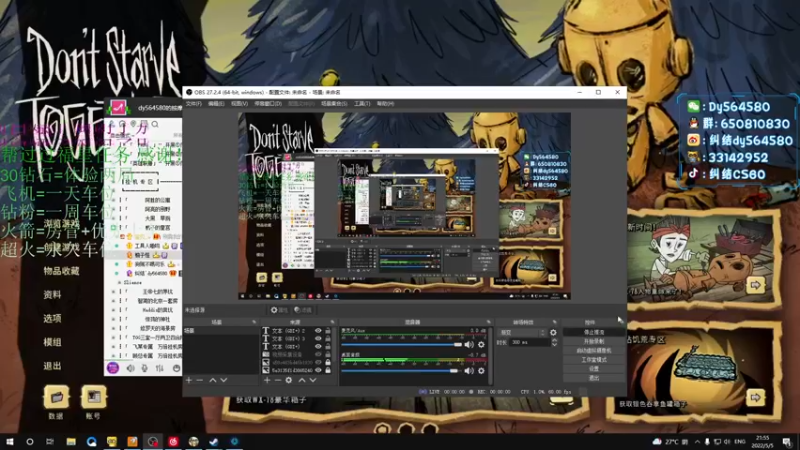Toggle visibility of the 视频采集设备 source
This screenshot has height=450, width=800.
(318, 354)
